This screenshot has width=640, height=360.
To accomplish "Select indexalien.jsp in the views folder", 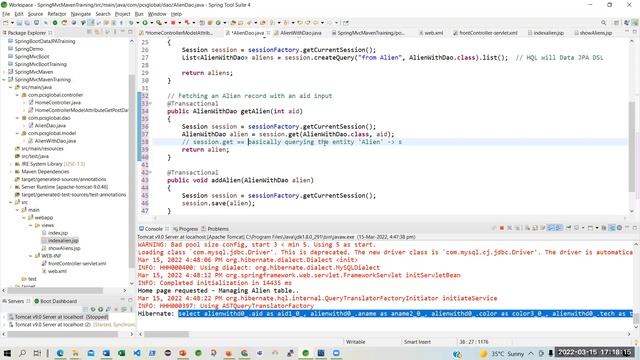I will 63,241.
